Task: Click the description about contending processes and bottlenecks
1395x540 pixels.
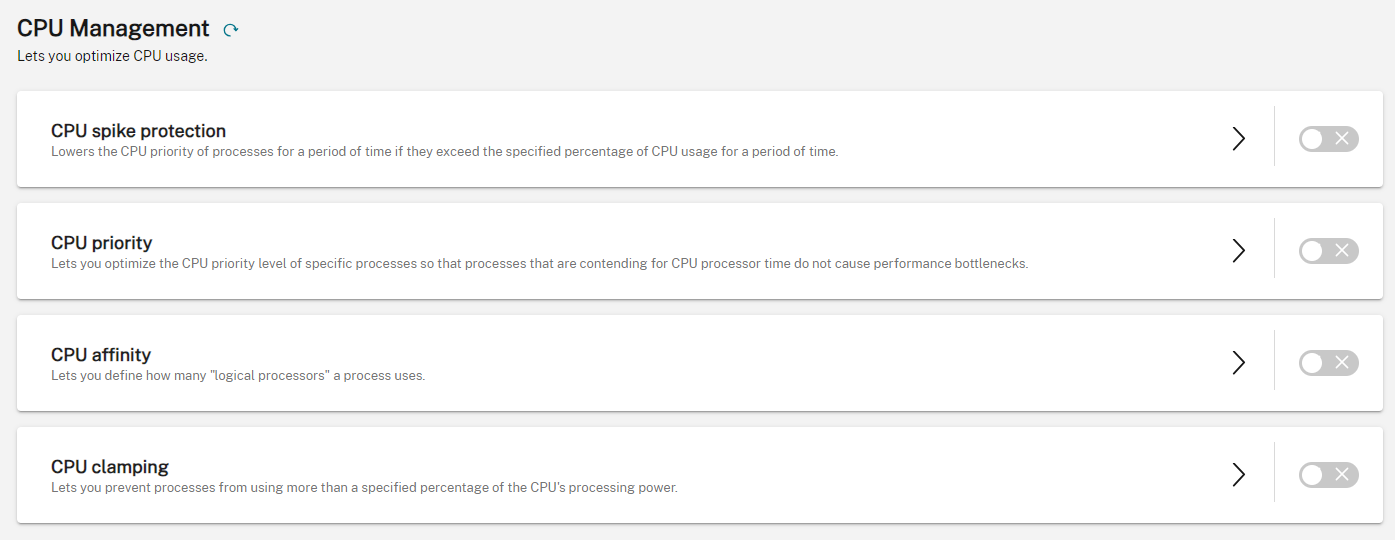Action: (x=539, y=264)
